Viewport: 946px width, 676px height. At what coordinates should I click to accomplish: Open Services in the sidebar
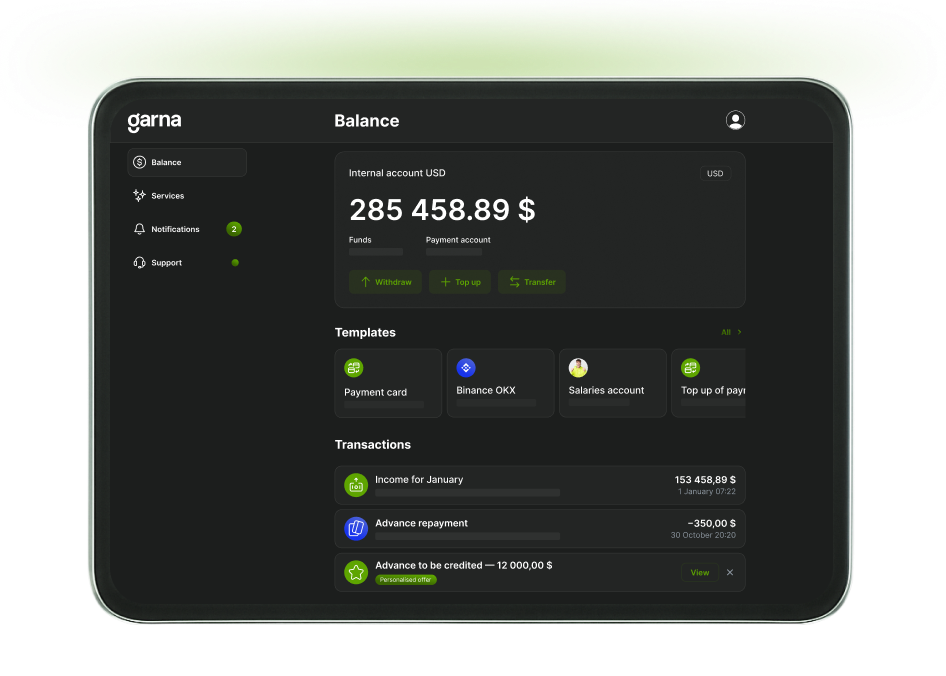click(187, 196)
